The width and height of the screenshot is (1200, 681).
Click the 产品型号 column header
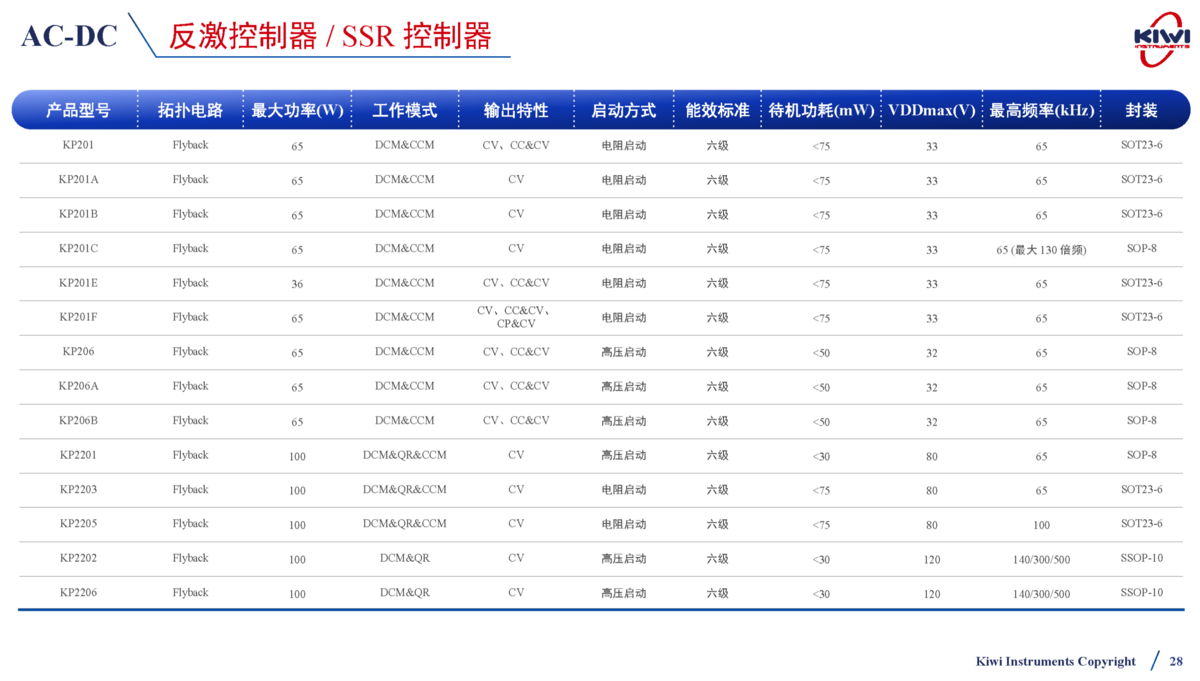point(78,110)
